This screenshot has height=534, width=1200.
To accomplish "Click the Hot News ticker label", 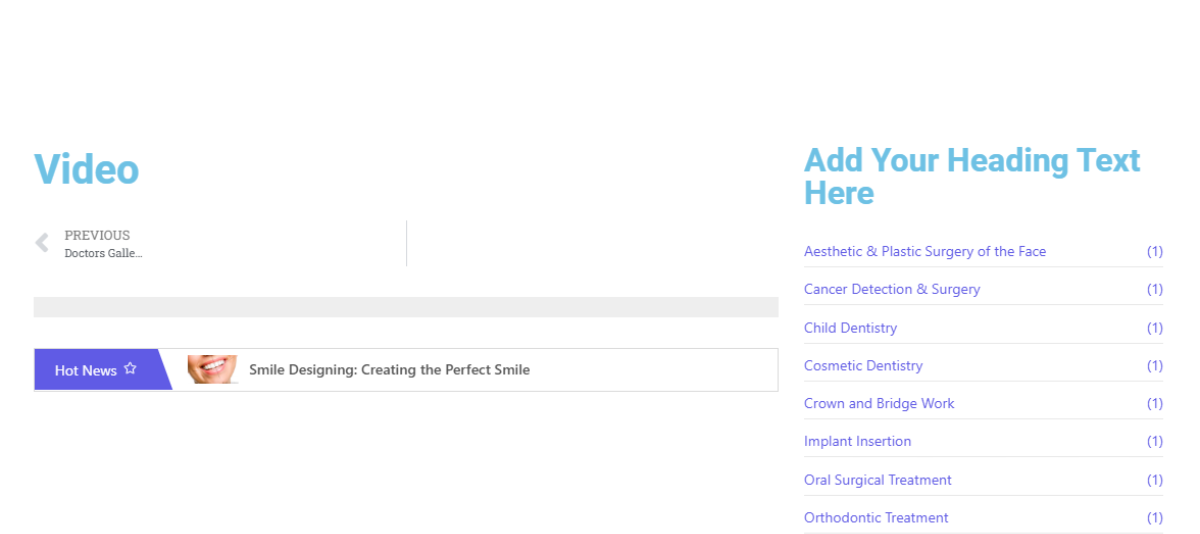I will [x=86, y=370].
